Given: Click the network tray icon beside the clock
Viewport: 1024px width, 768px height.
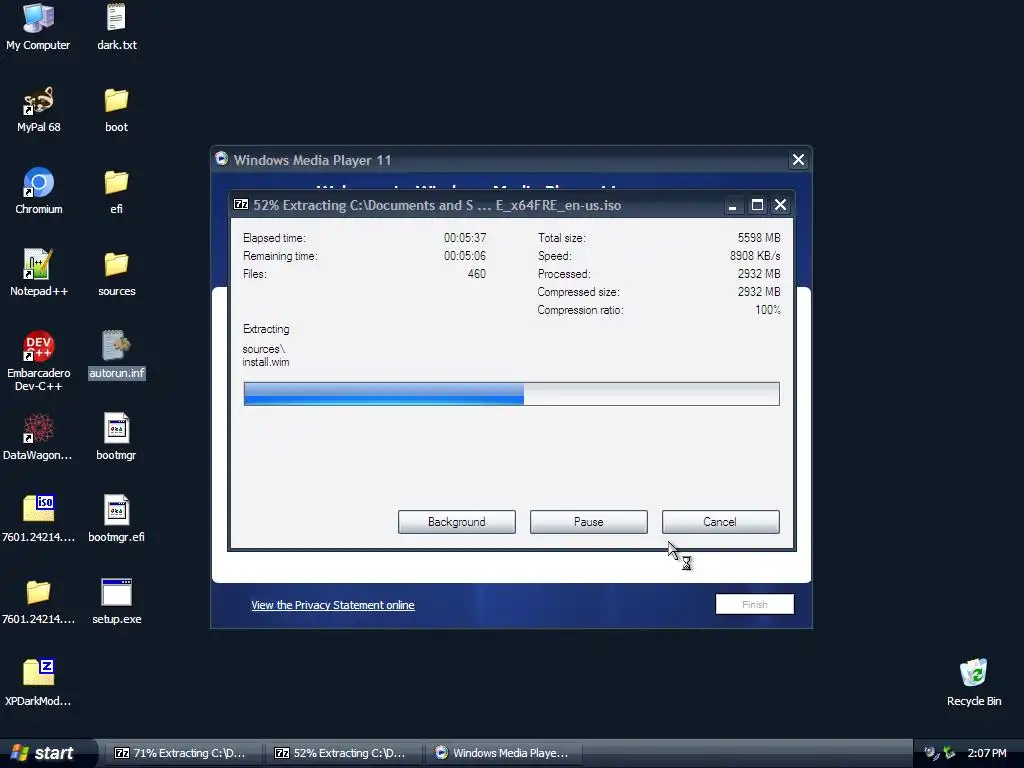Looking at the screenshot, I should coord(950,753).
